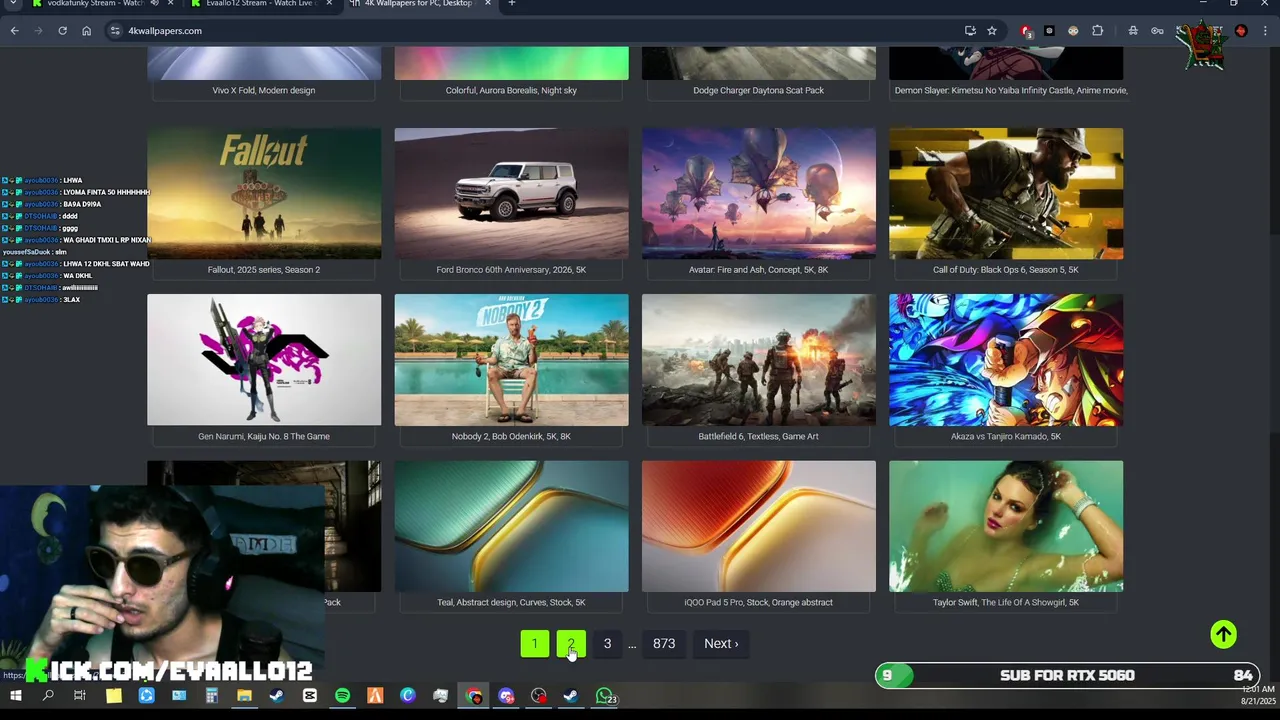Open the Teal Abstract design thumbnail

pos(511,526)
